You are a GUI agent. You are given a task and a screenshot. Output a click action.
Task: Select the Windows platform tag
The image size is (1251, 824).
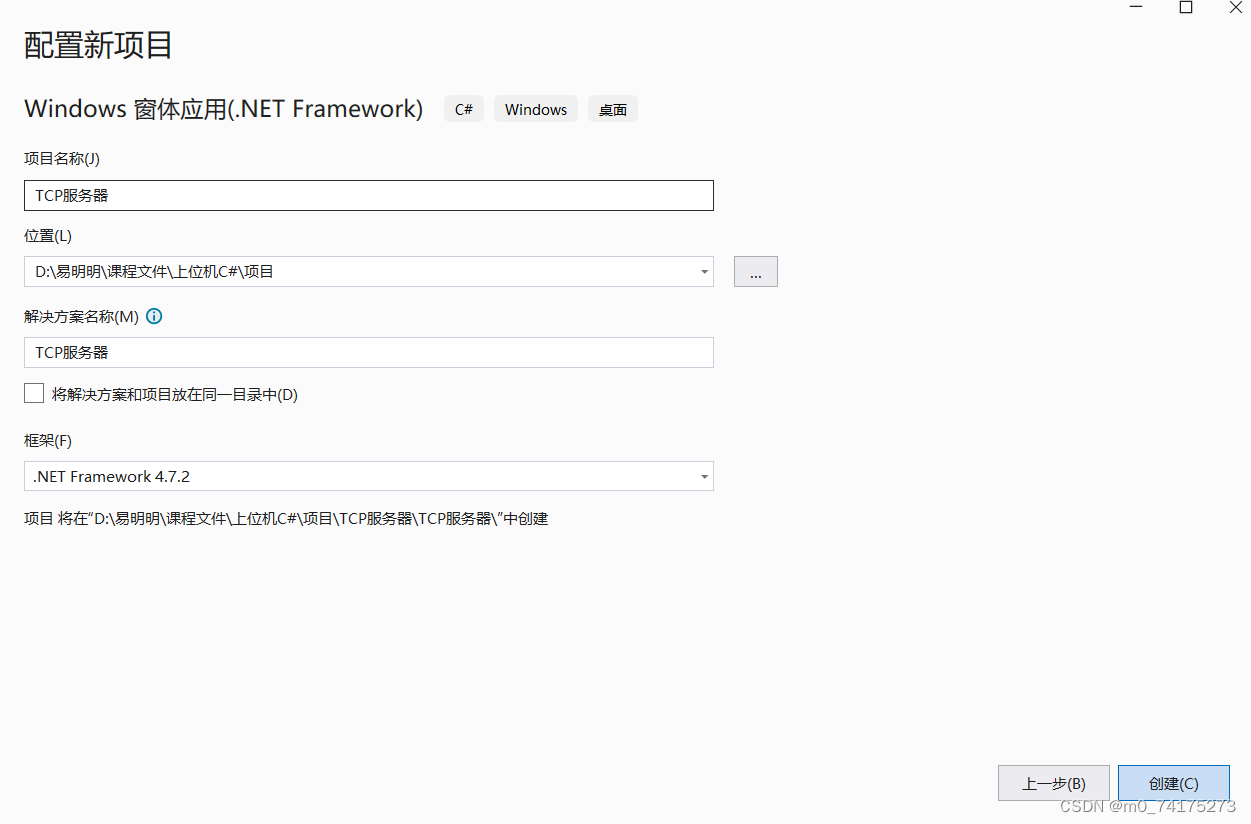tap(535, 109)
